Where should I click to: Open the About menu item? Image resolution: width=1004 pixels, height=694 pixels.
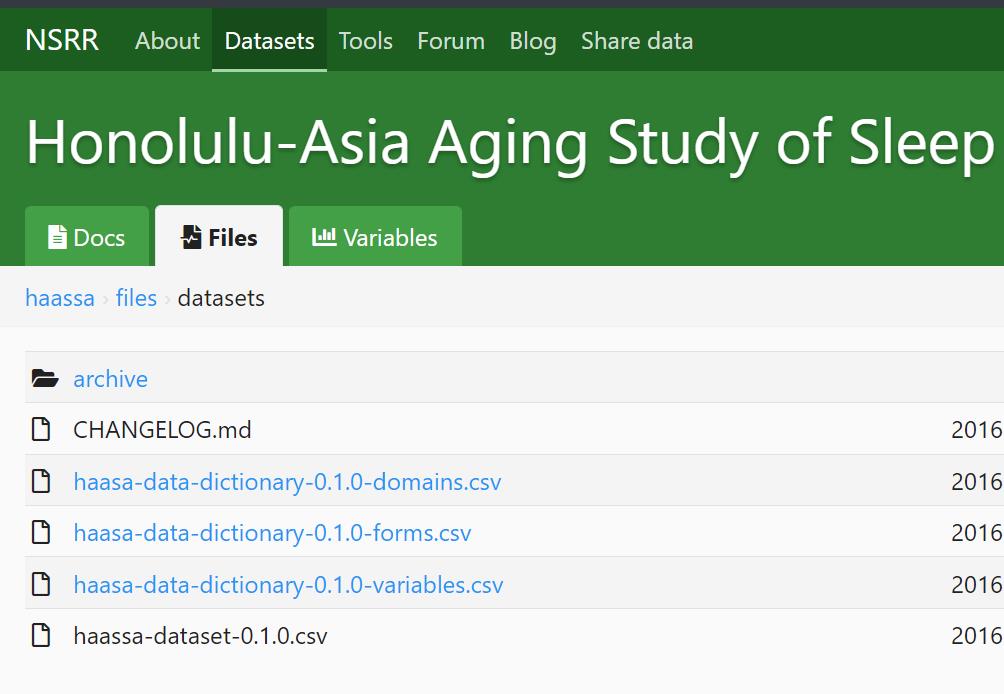click(167, 41)
